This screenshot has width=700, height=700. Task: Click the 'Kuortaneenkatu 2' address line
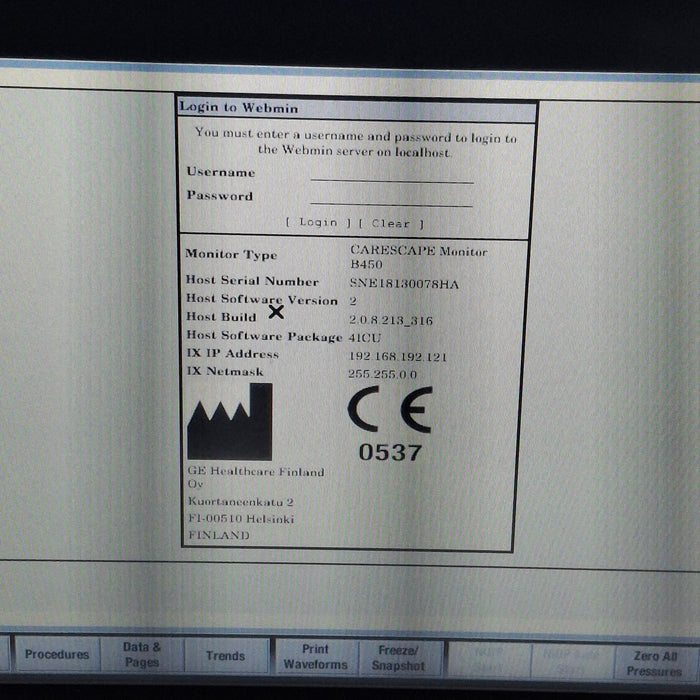(x=240, y=502)
